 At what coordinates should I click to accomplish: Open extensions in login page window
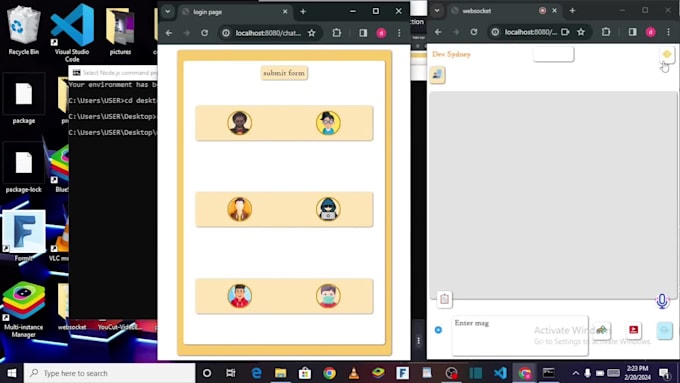337,33
